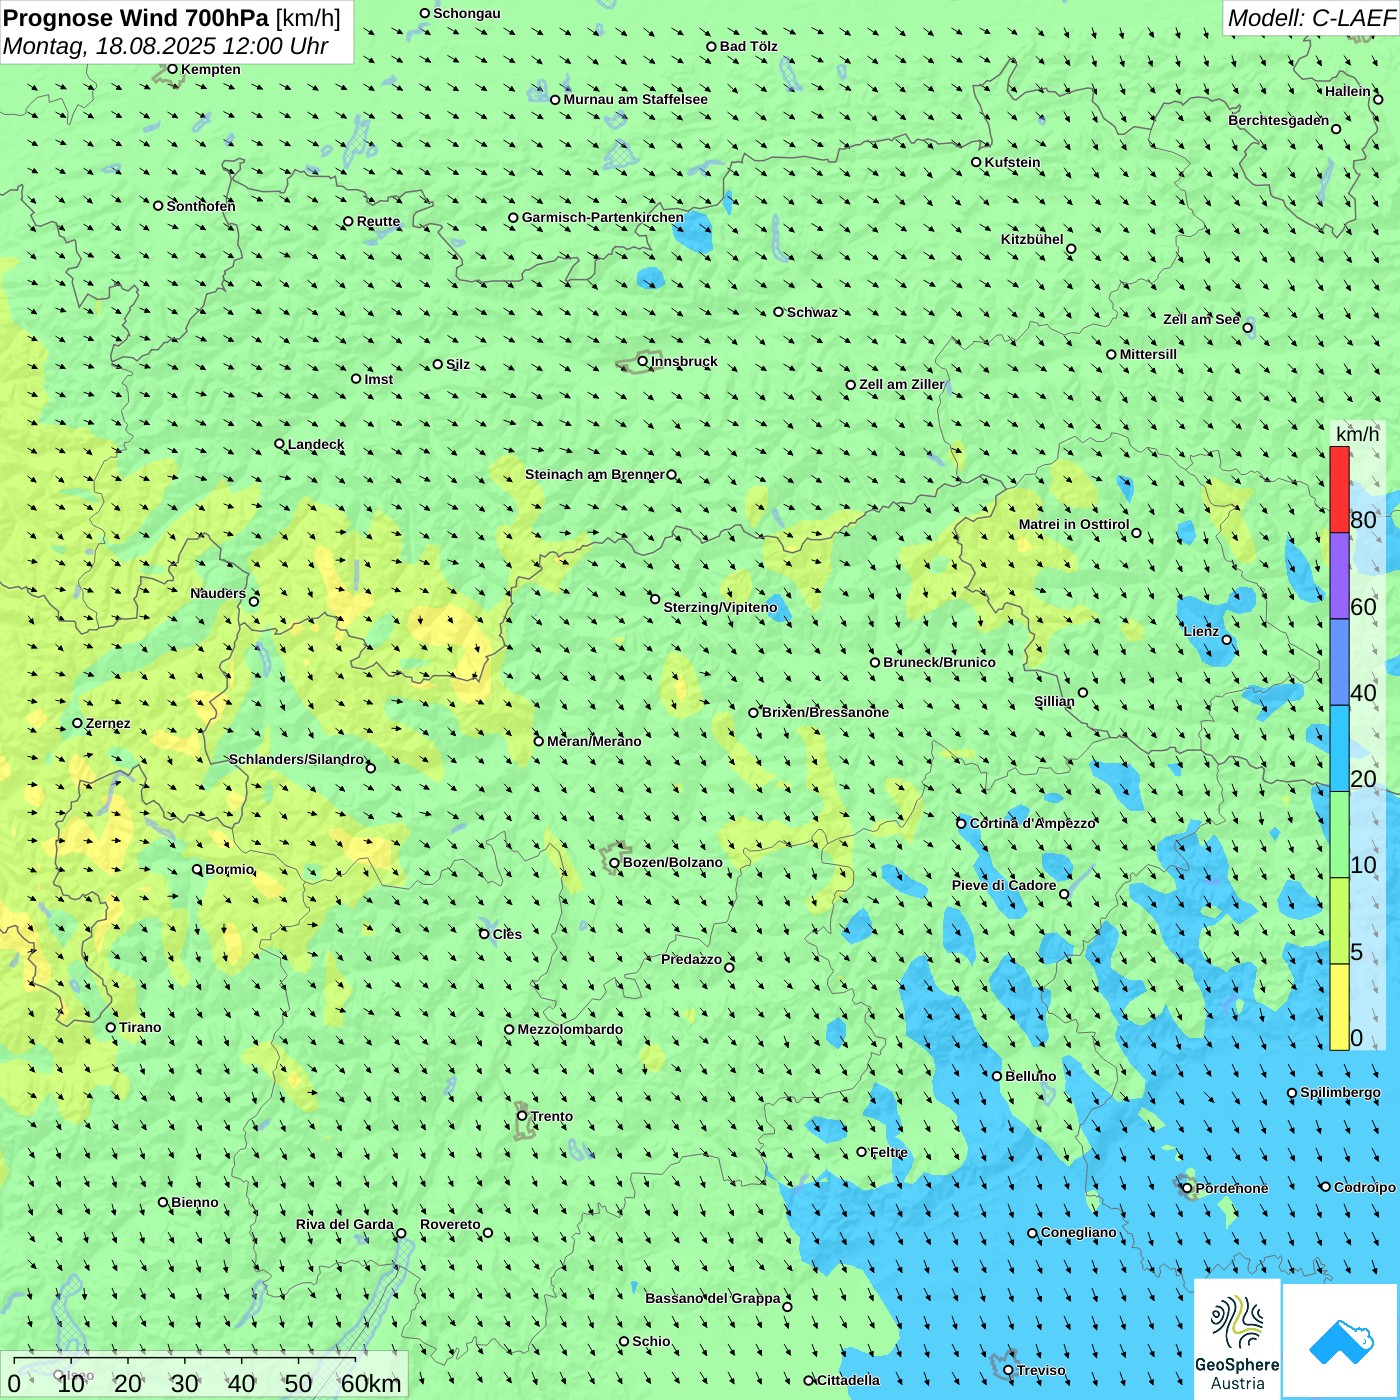Click the Tirano label
This screenshot has height=1400, width=1400.
(140, 1027)
